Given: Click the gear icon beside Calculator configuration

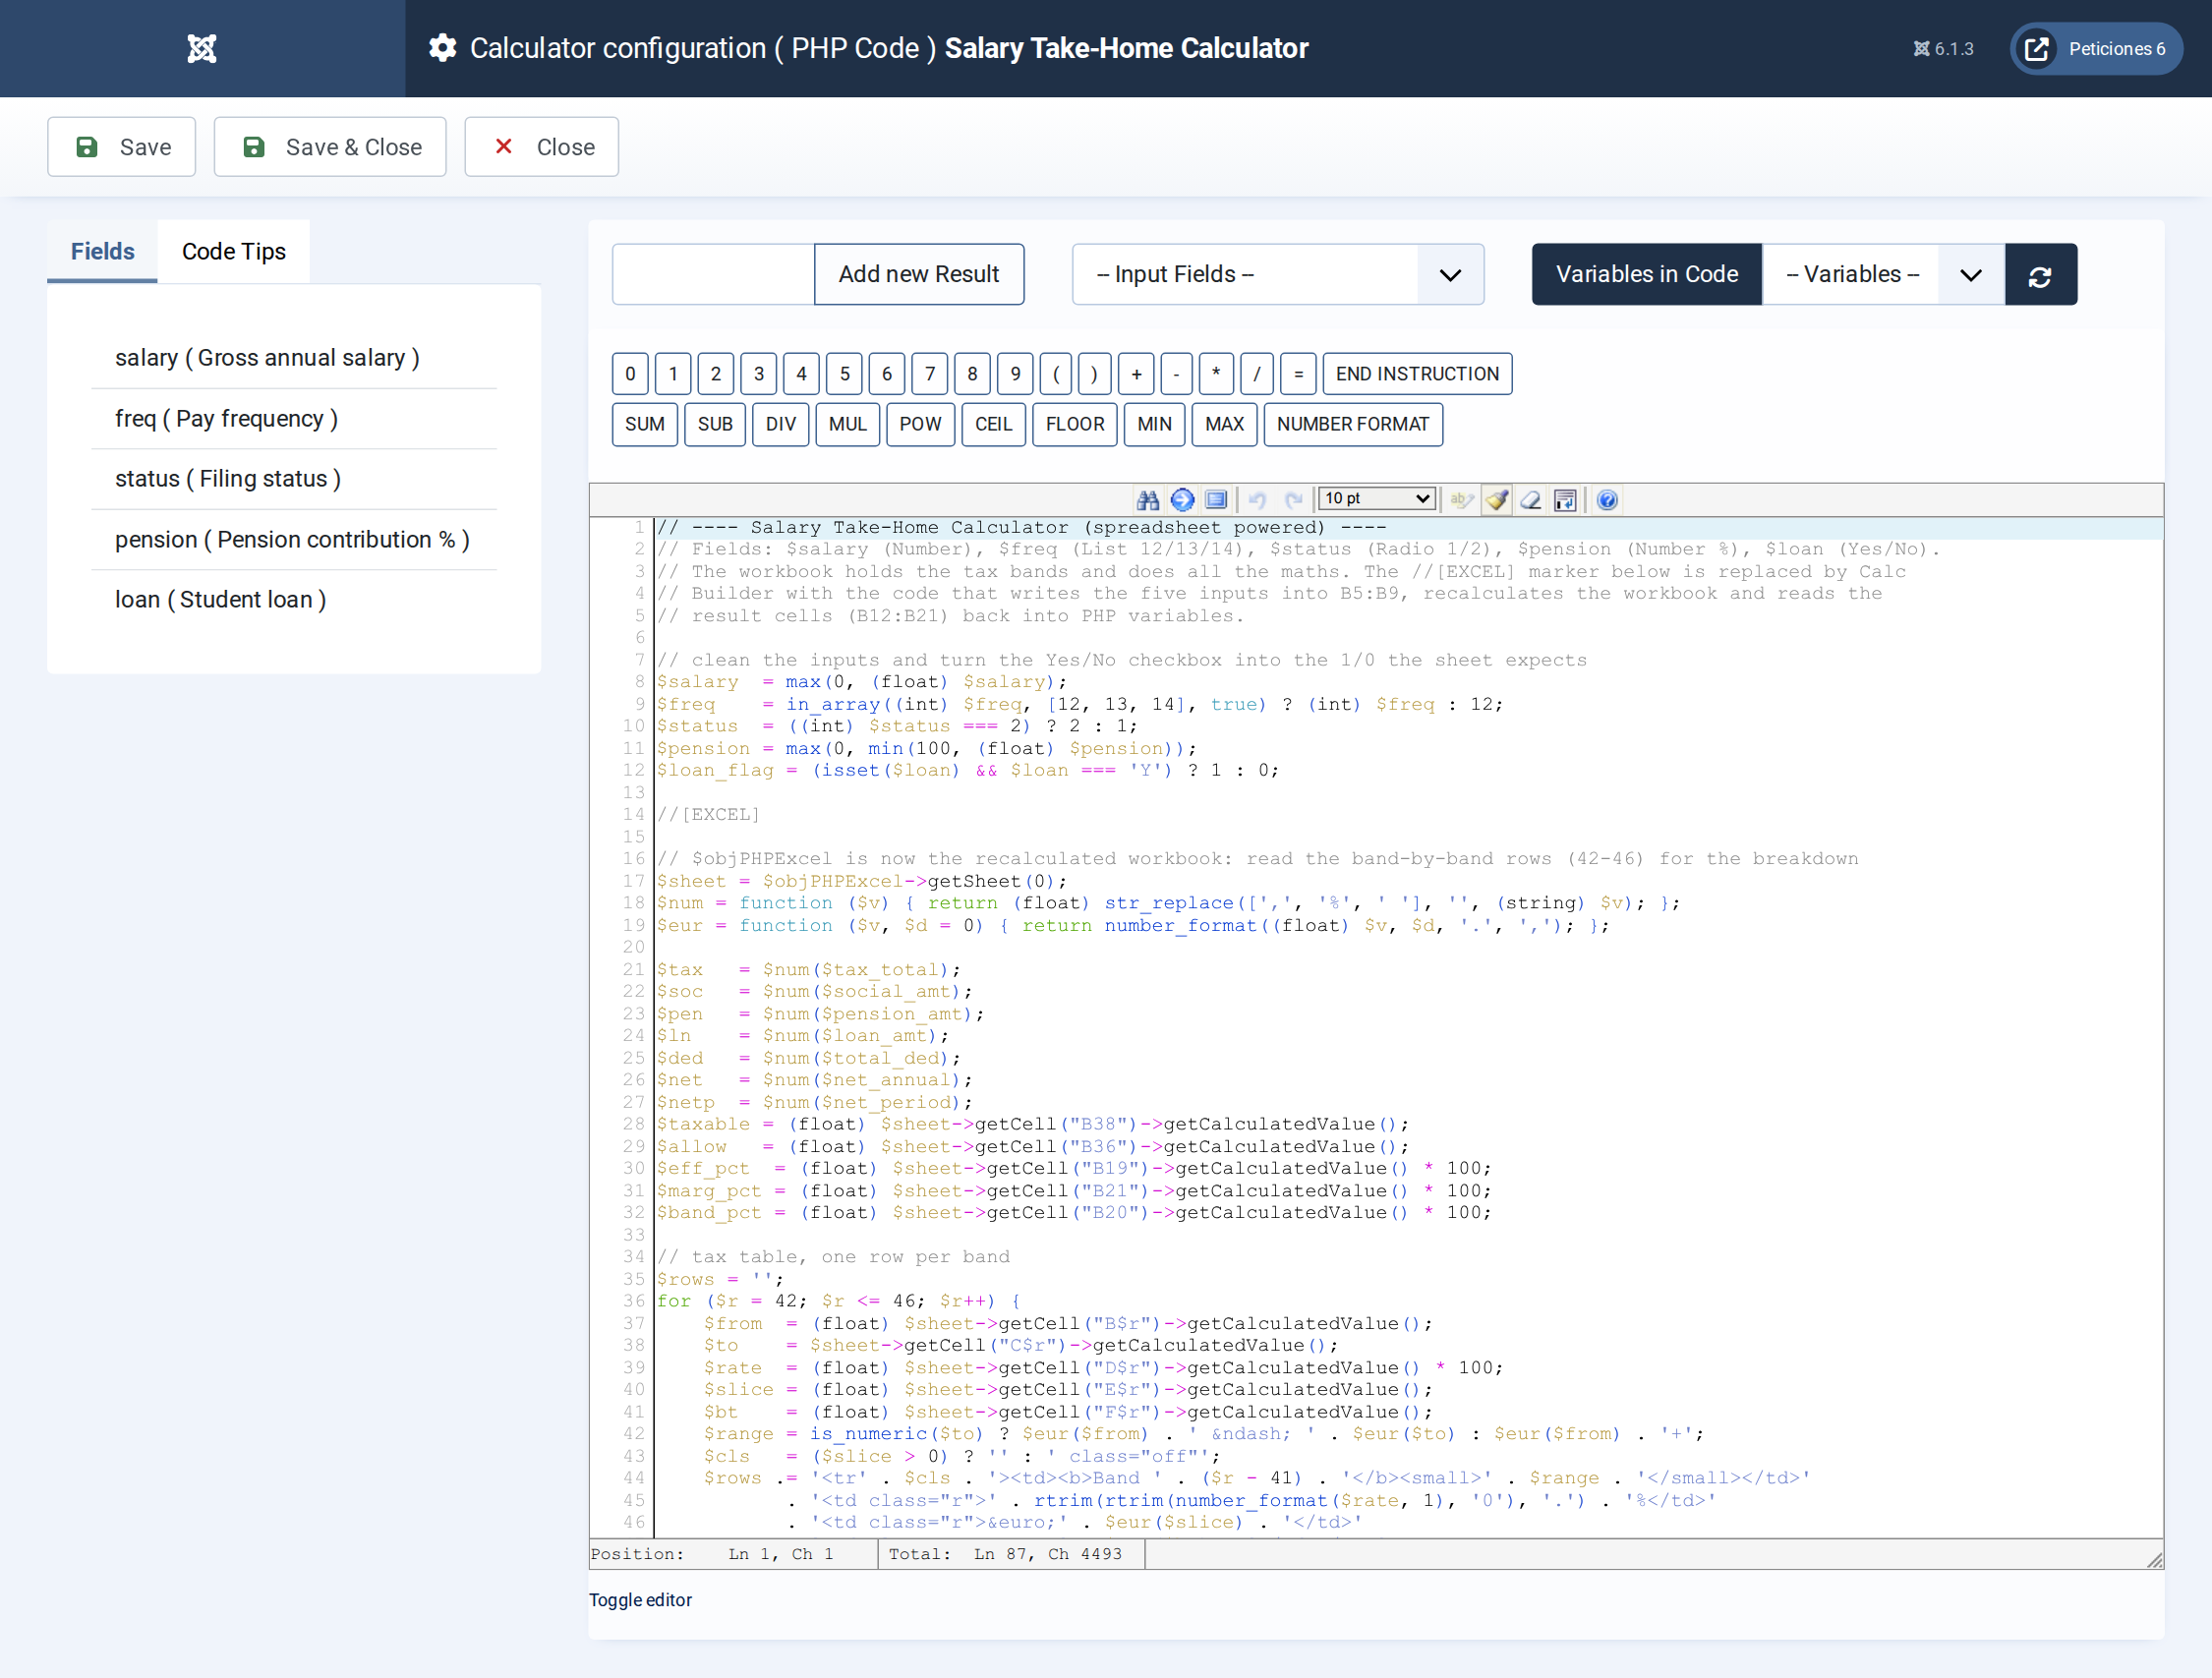Looking at the screenshot, I should 443,48.
